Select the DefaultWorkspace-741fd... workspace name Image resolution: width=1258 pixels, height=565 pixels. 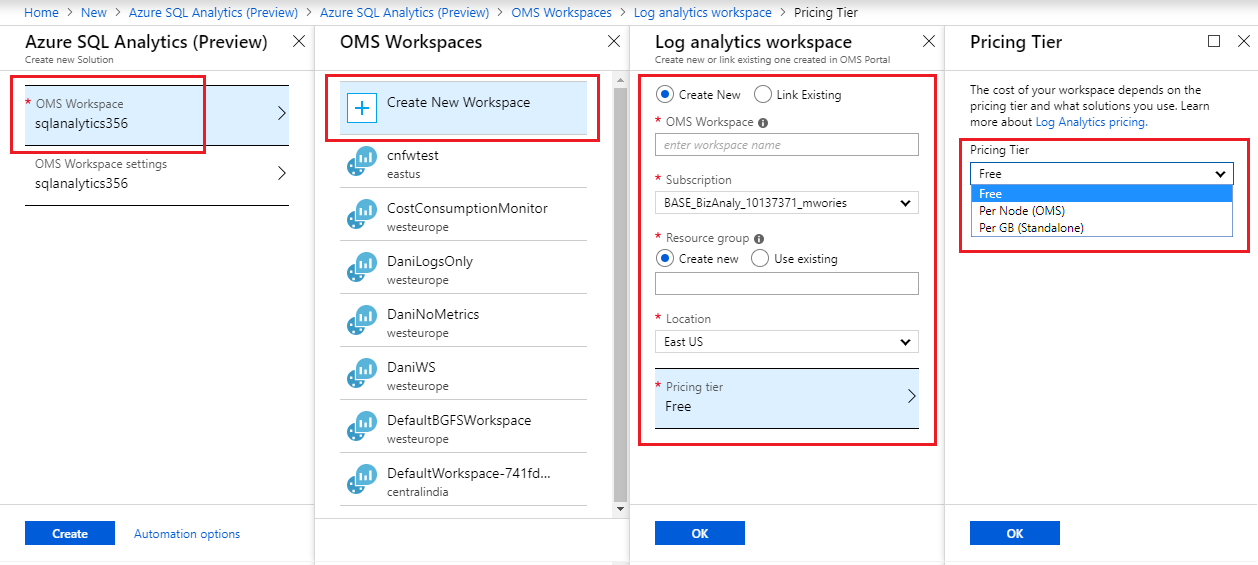point(469,473)
